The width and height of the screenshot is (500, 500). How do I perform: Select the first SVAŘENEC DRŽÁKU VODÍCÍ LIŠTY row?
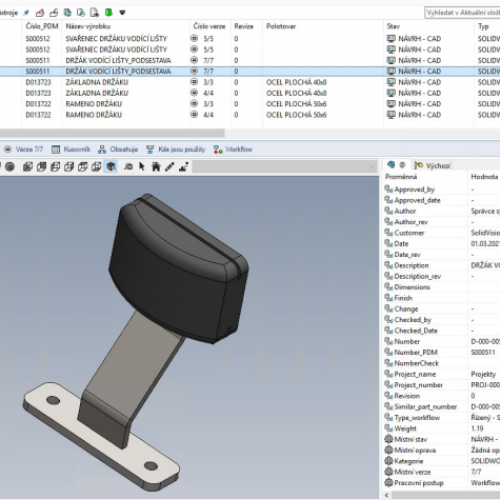coord(250,38)
